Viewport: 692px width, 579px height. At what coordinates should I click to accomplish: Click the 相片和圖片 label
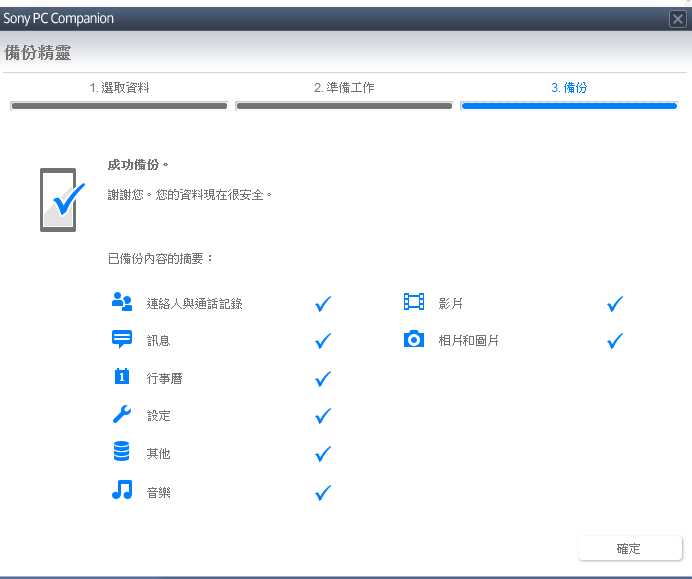click(469, 341)
